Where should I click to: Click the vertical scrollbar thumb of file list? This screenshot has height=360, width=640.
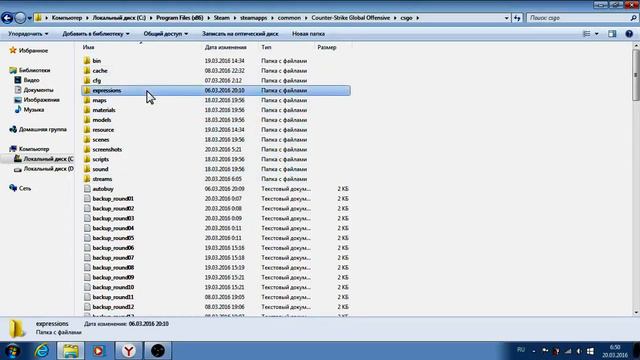click(636, 75)
